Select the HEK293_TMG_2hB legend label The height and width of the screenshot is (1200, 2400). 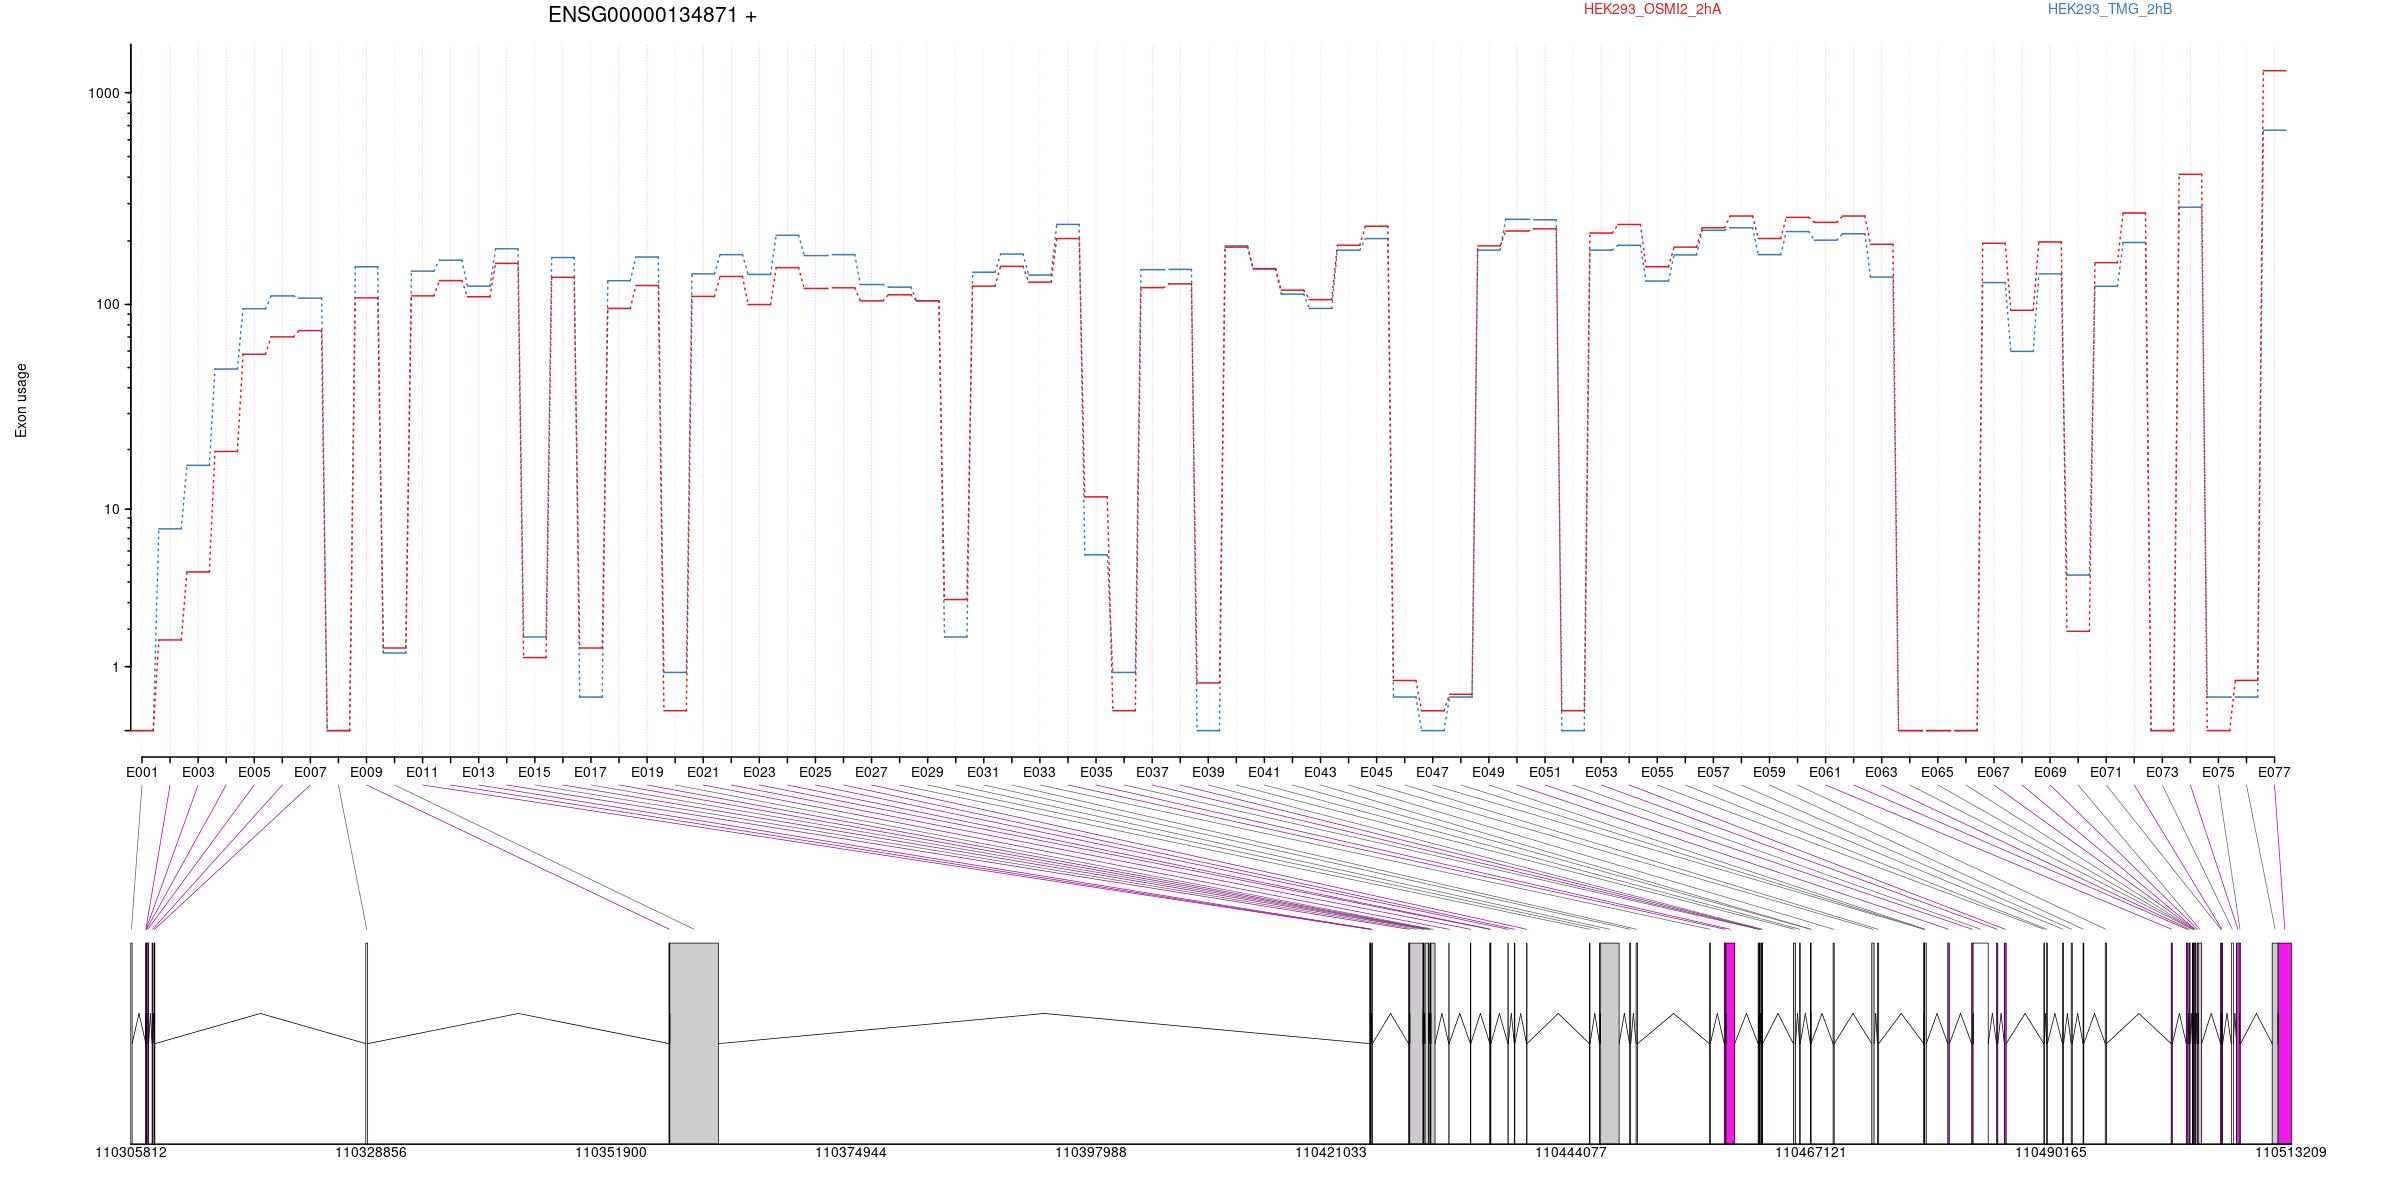(x=2110, y=9)
